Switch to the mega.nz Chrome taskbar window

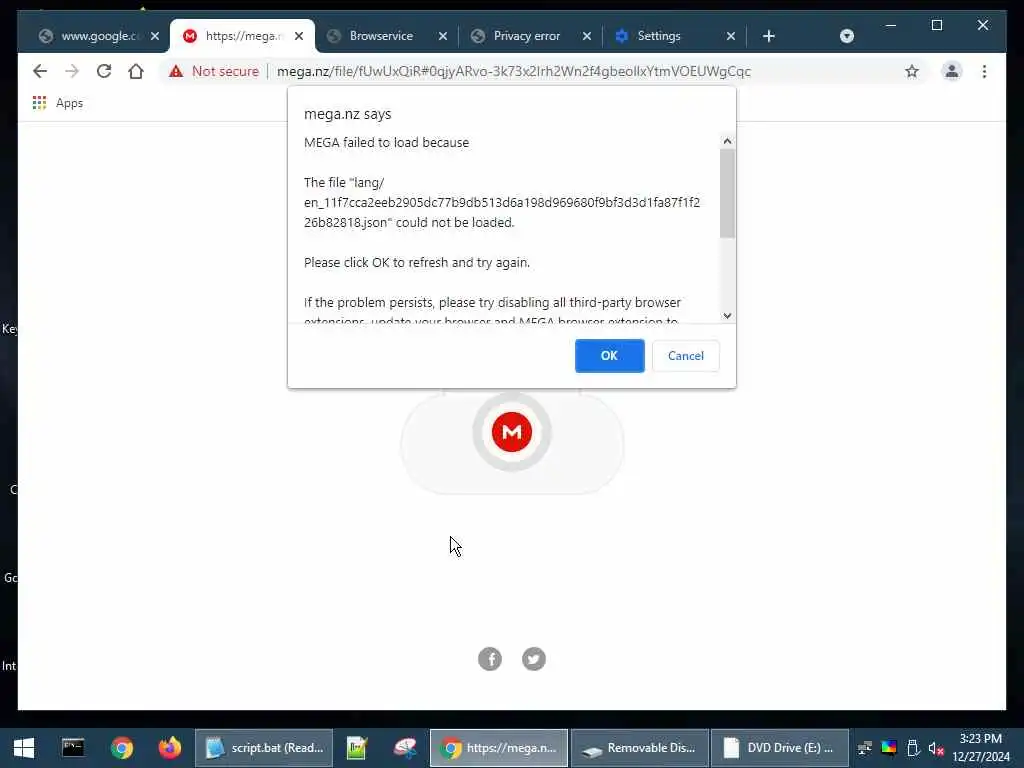[x=499, y=748]
